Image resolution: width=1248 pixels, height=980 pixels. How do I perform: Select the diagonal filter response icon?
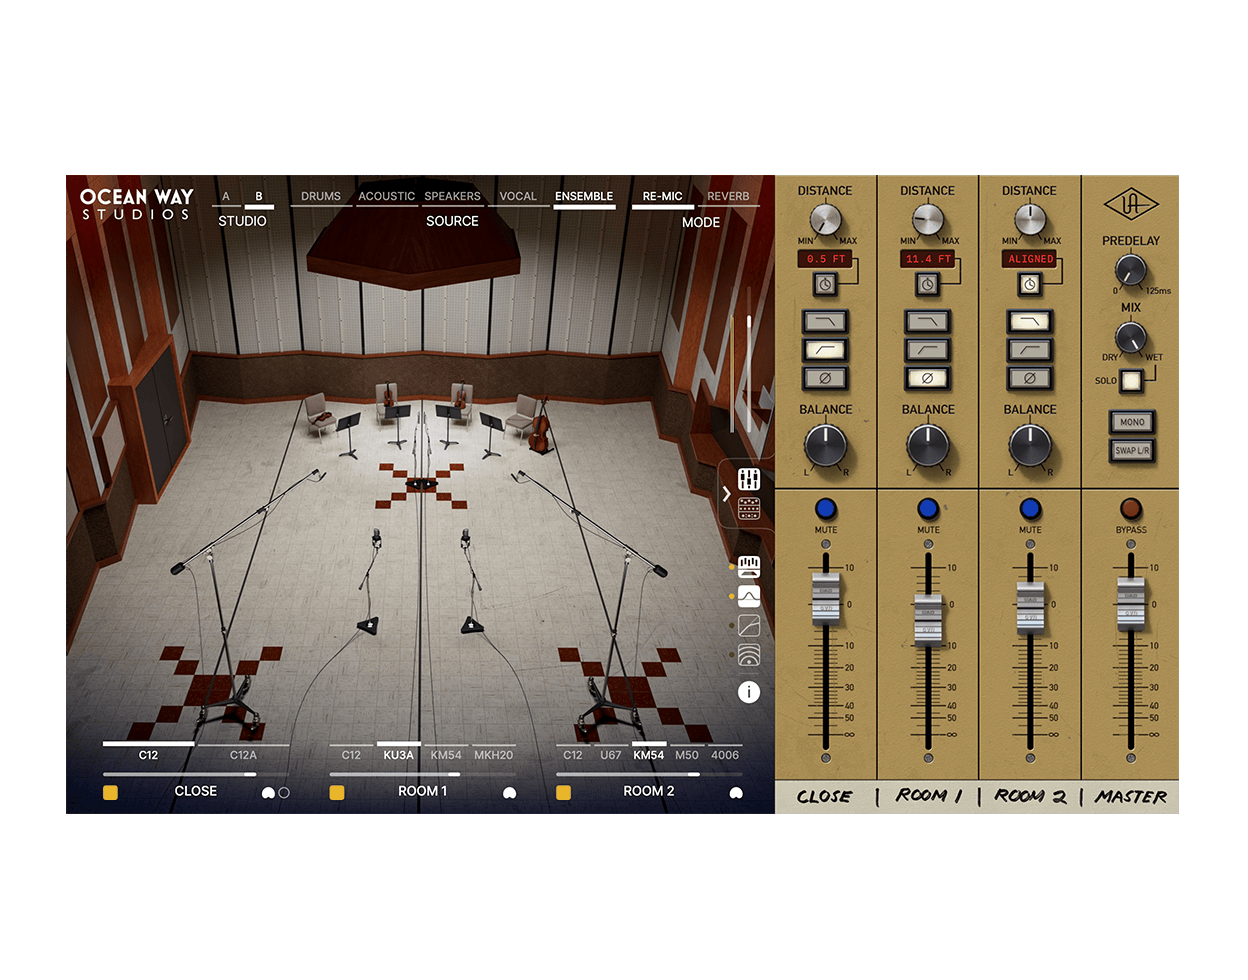click(751, 626)
